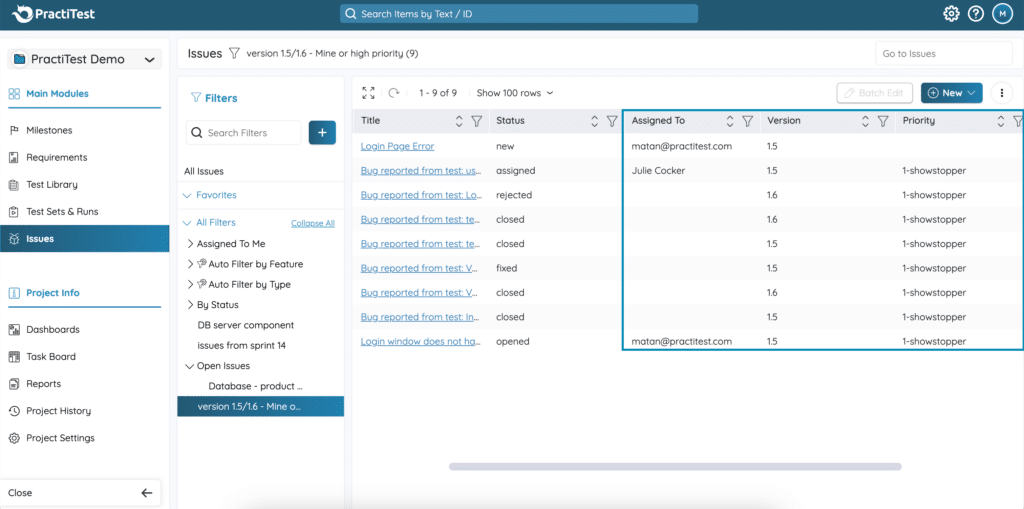Open the Show 100 rows dropdown
1024x509 pixels.
pos(514,93)
